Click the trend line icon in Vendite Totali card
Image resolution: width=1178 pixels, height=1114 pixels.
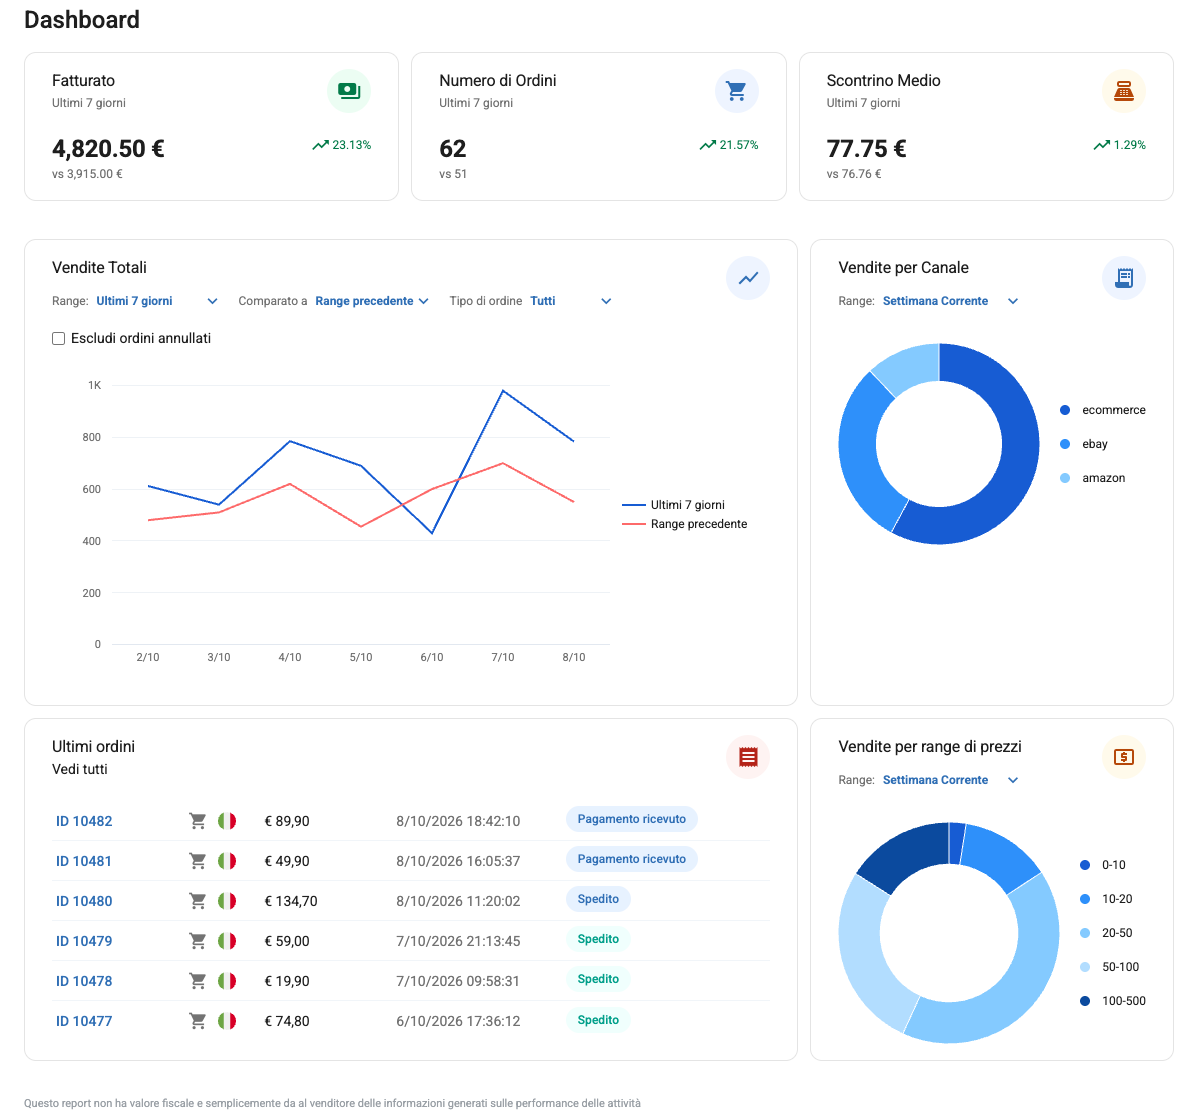[x=748, y=278]
